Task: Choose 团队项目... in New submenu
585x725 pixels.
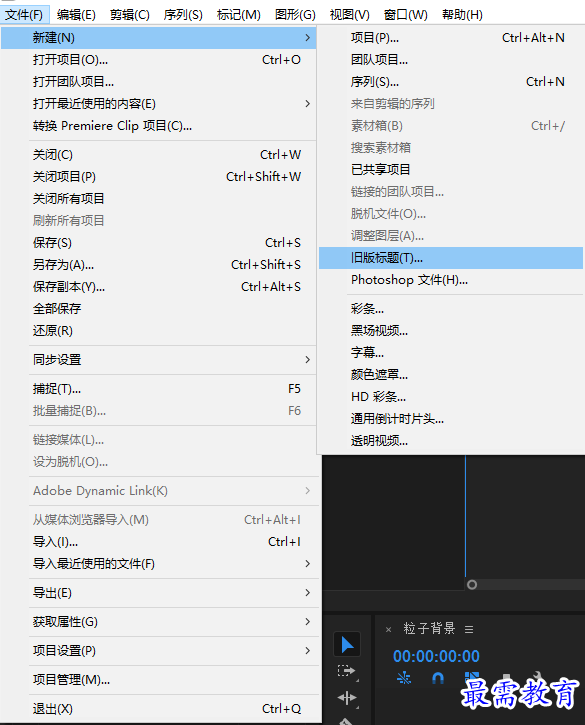Action: pos(451,60)
